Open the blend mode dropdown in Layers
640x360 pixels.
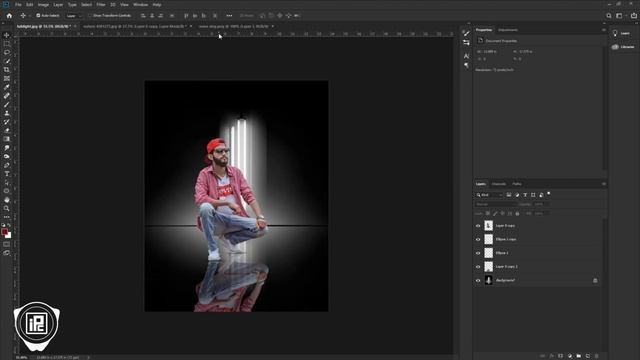(496, 204)
